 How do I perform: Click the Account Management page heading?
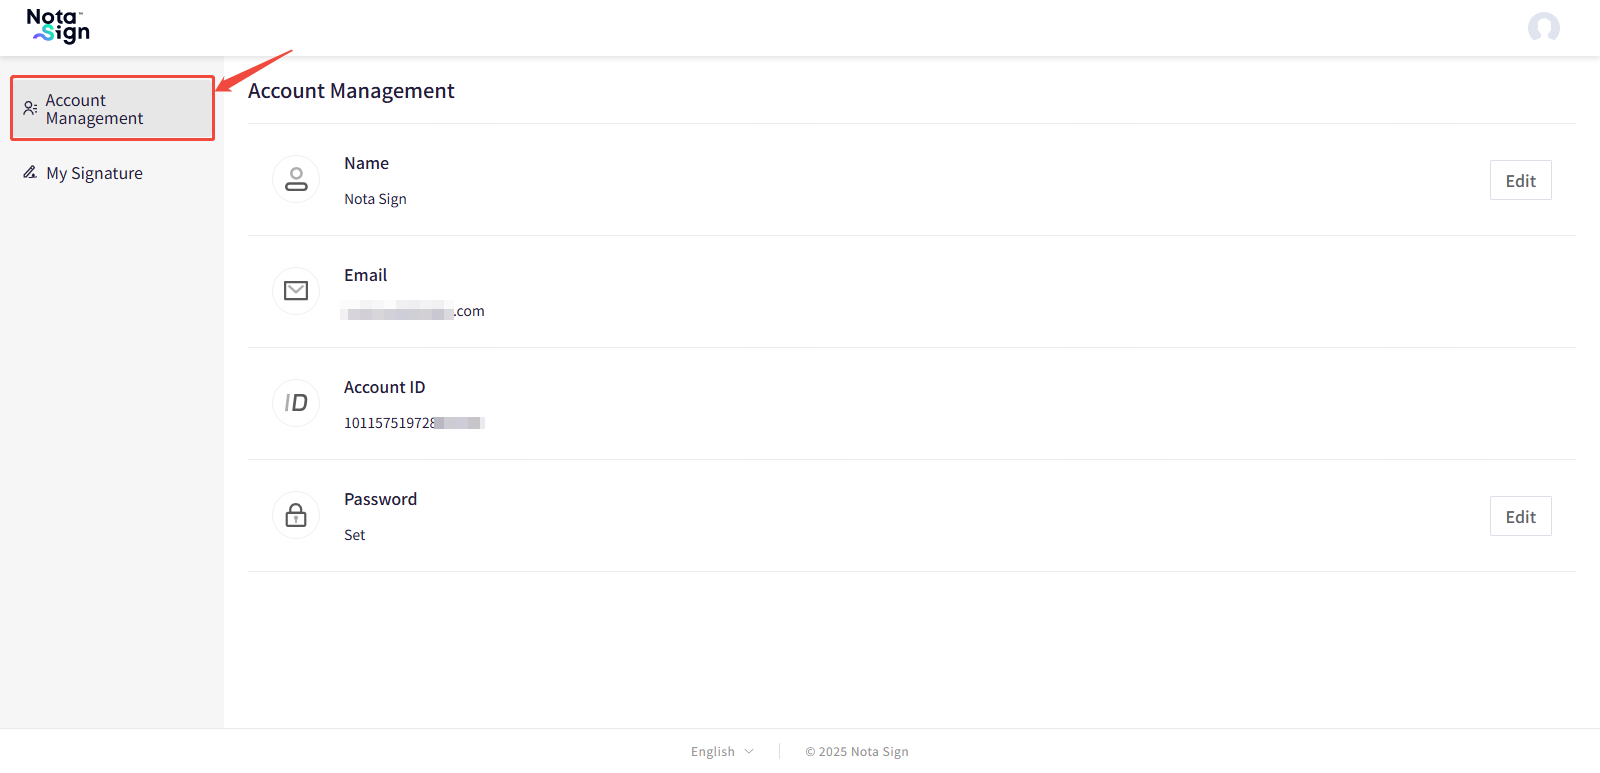point(351,91)
